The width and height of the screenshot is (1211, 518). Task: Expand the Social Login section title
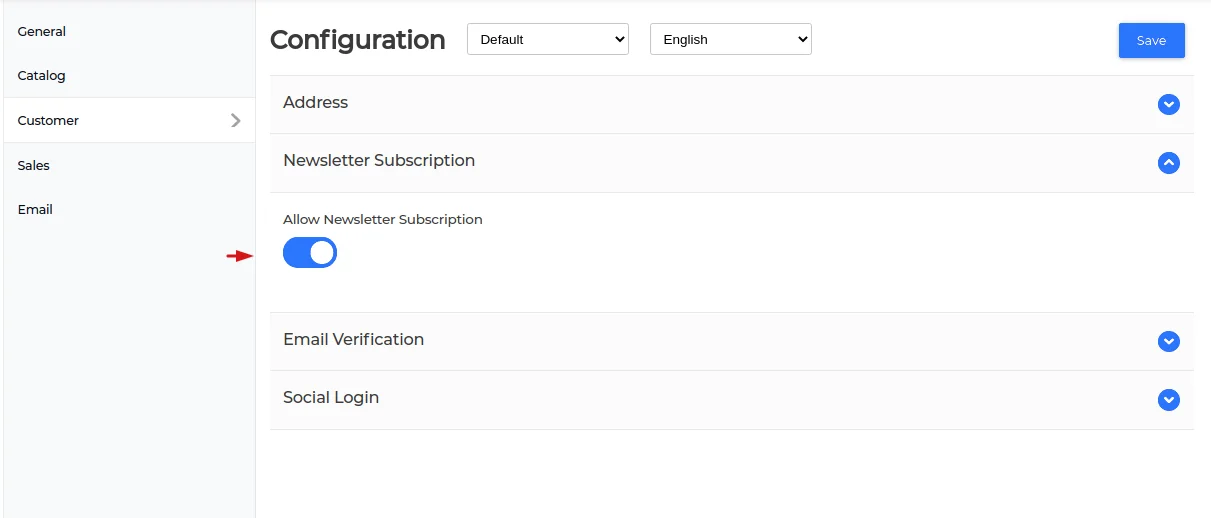tap(331, 398)
